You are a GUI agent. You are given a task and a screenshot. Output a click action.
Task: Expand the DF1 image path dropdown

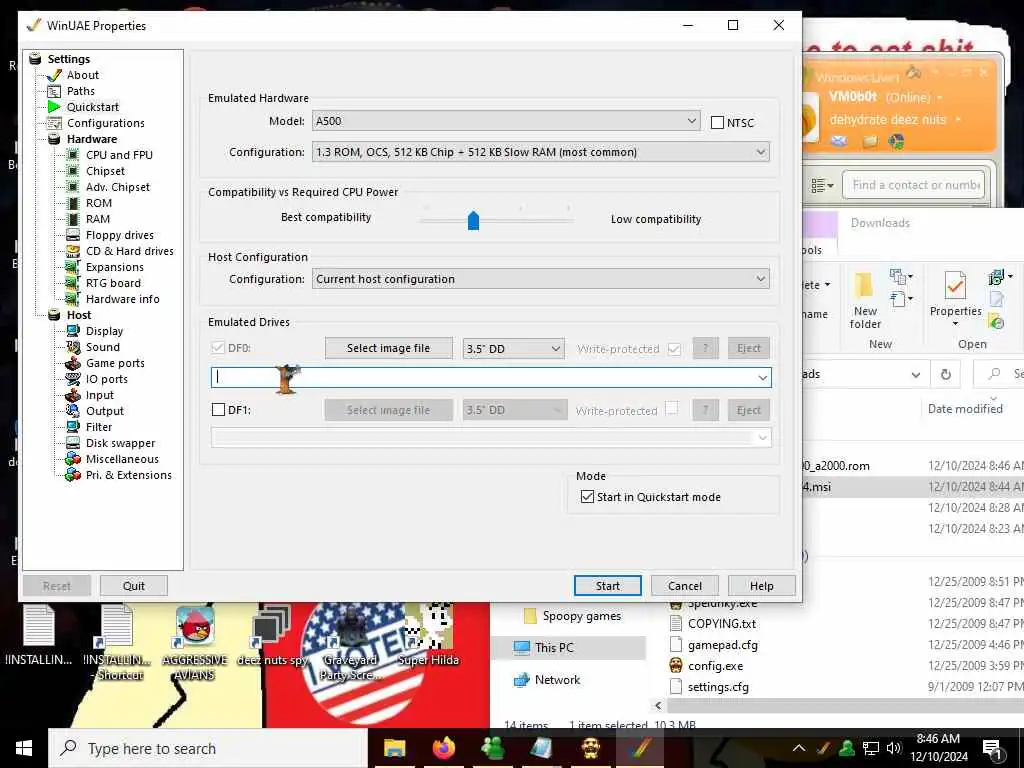pos(762,438)
